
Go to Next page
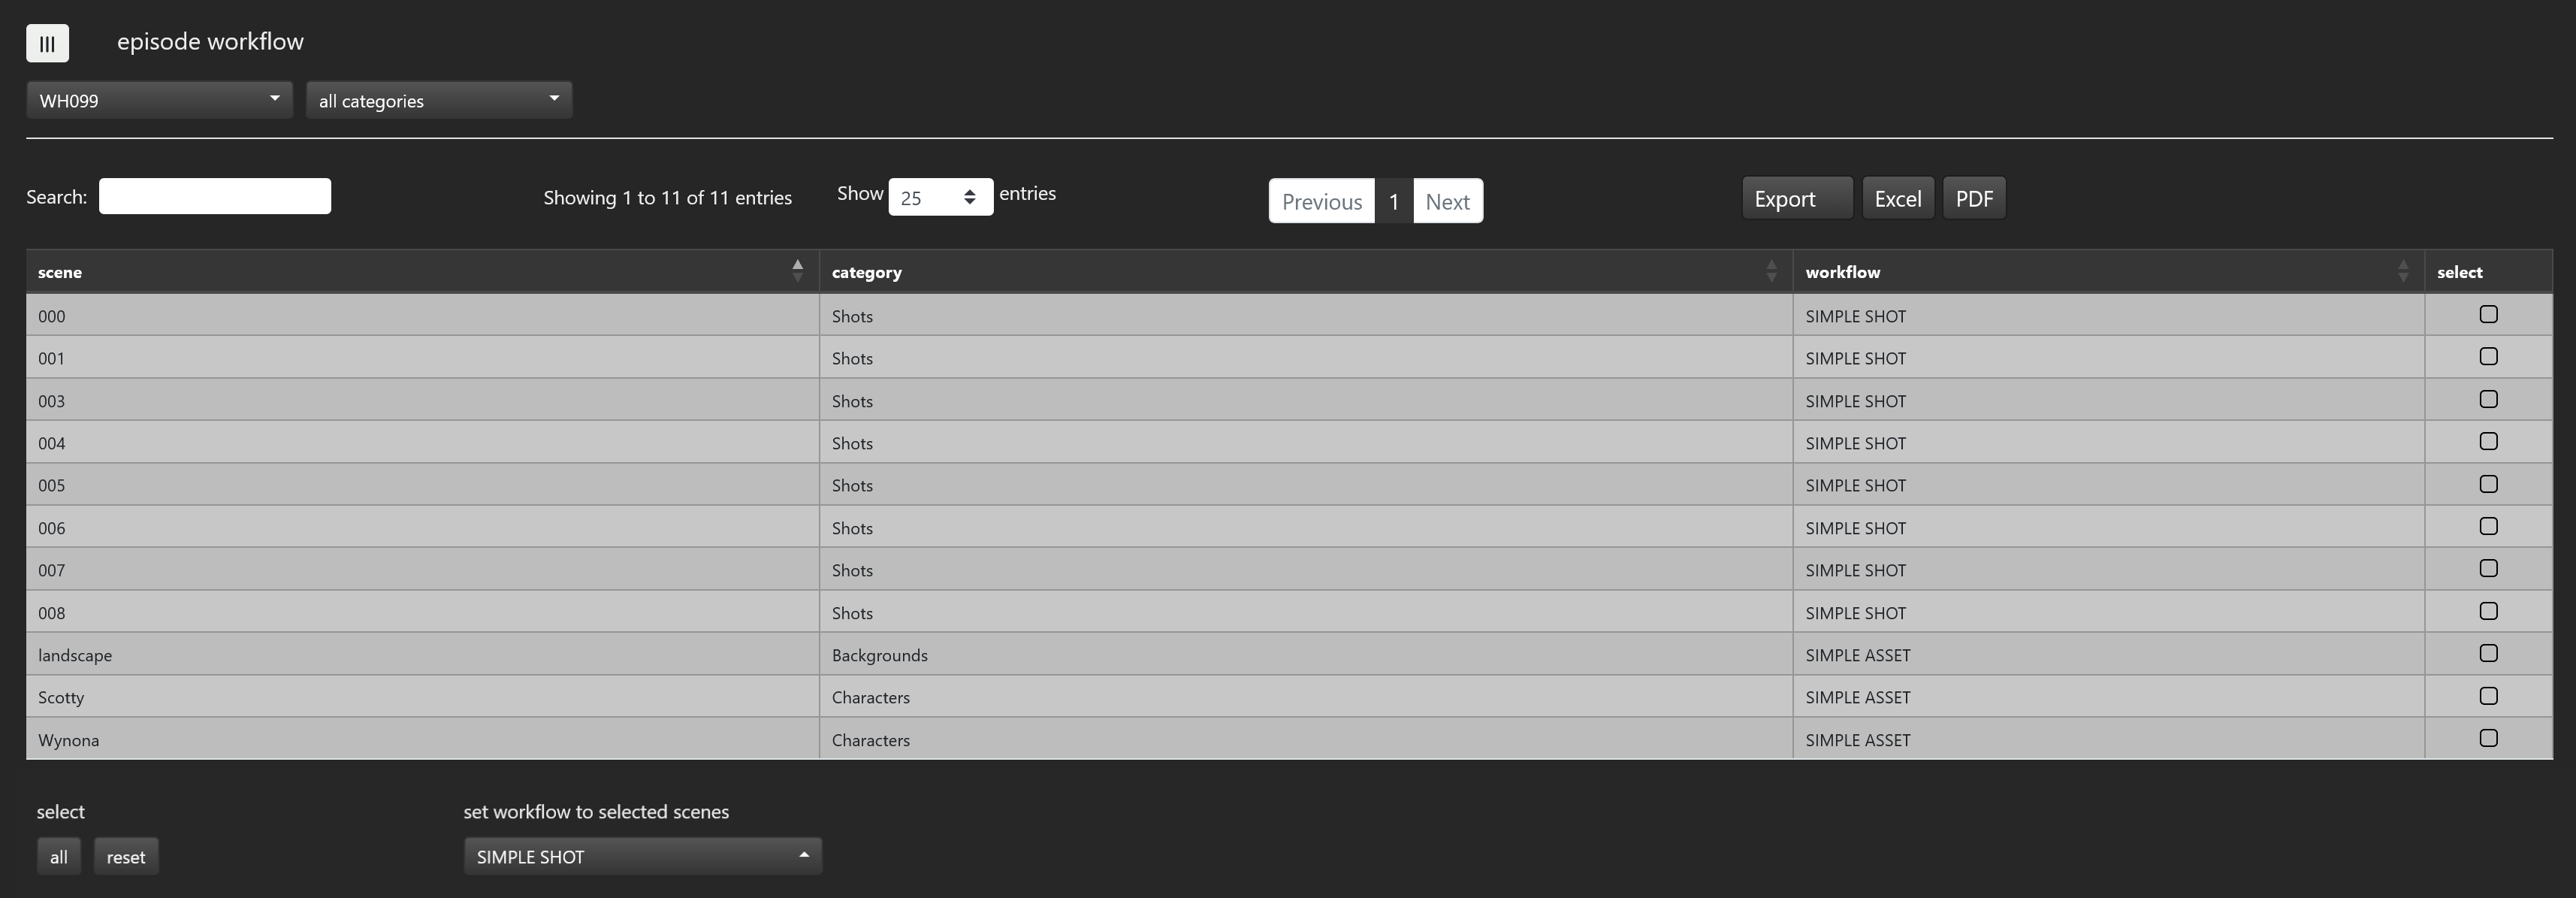1447,201
